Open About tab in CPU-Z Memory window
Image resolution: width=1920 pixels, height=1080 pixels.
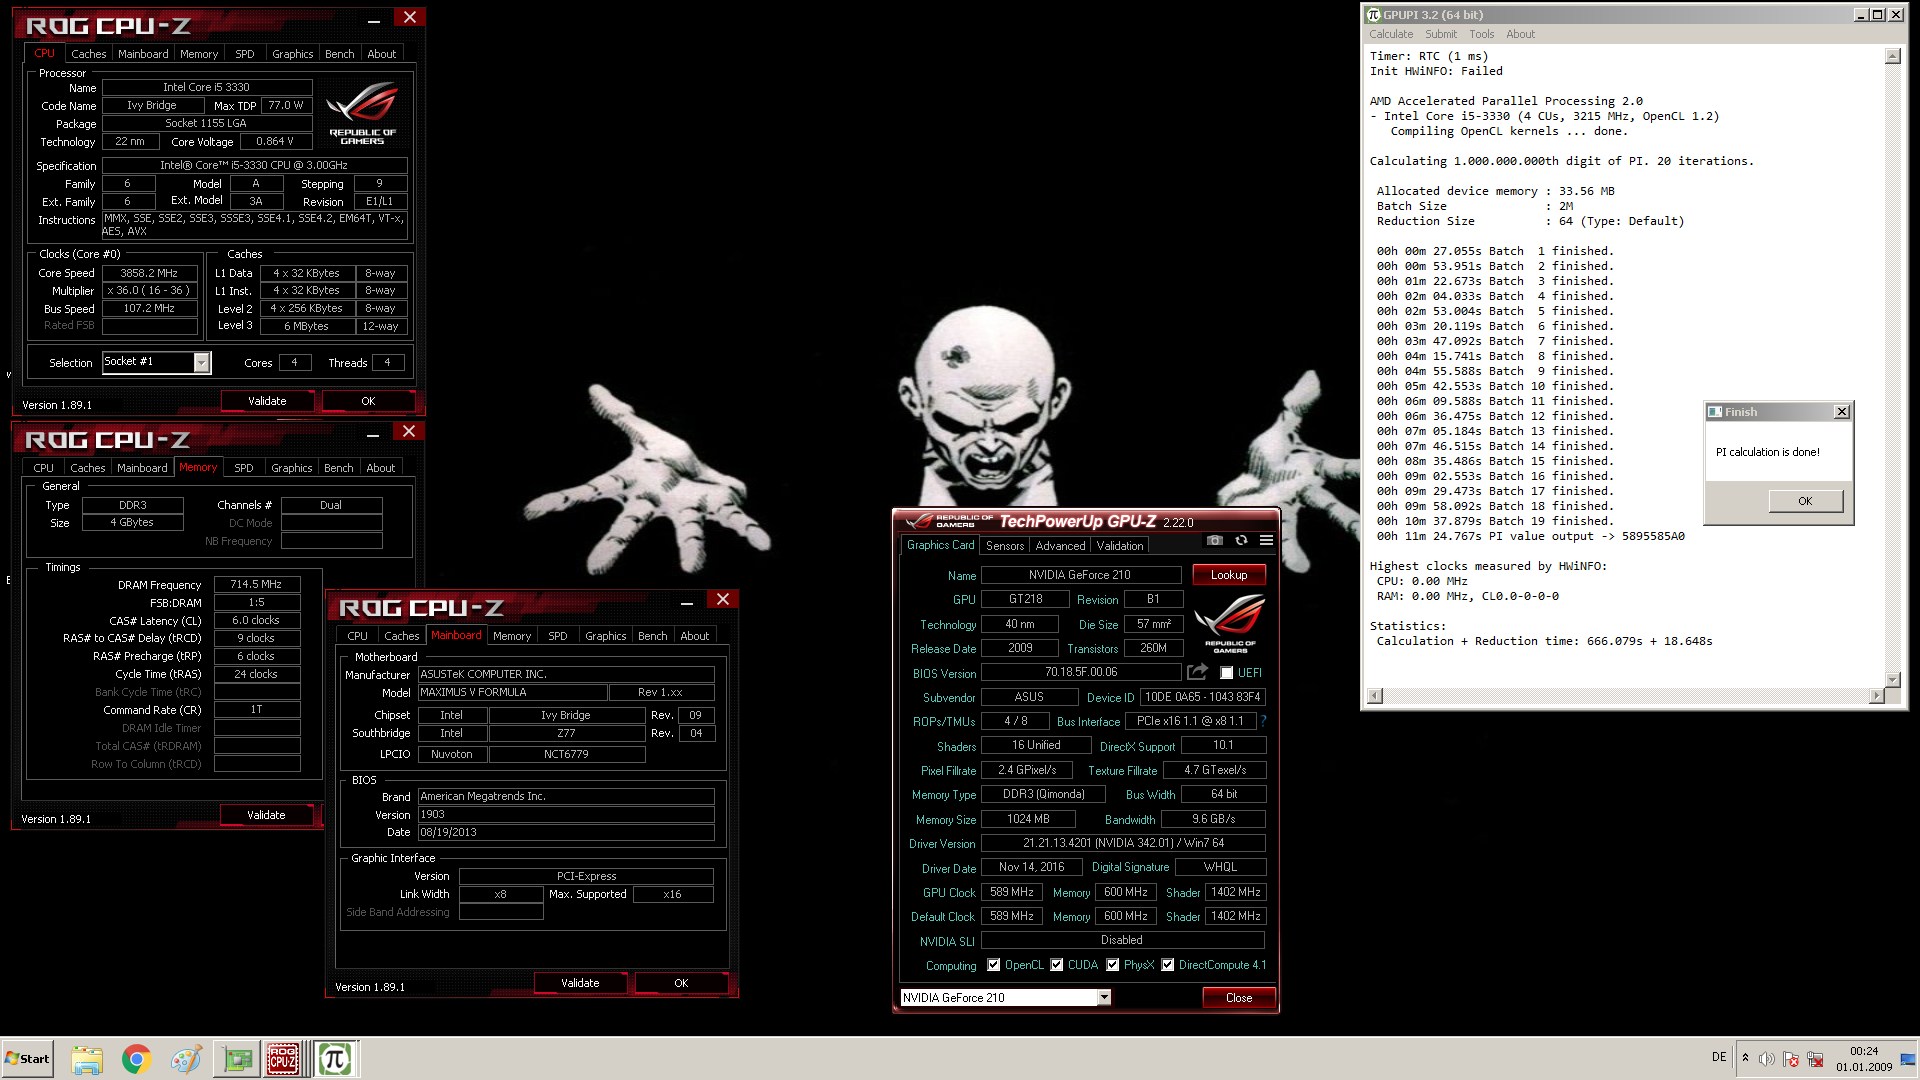(380, 468)
